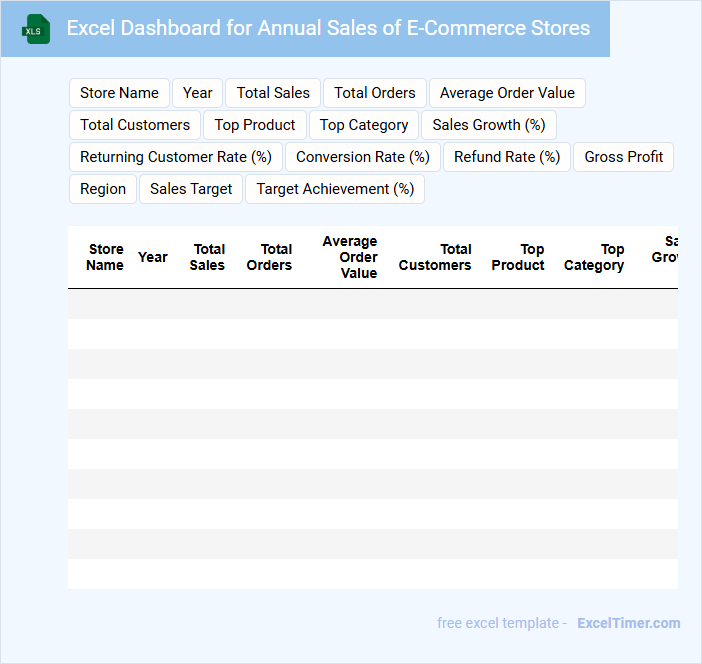Click the Total Sales tag
702x664 pixels.
point(273,93)
